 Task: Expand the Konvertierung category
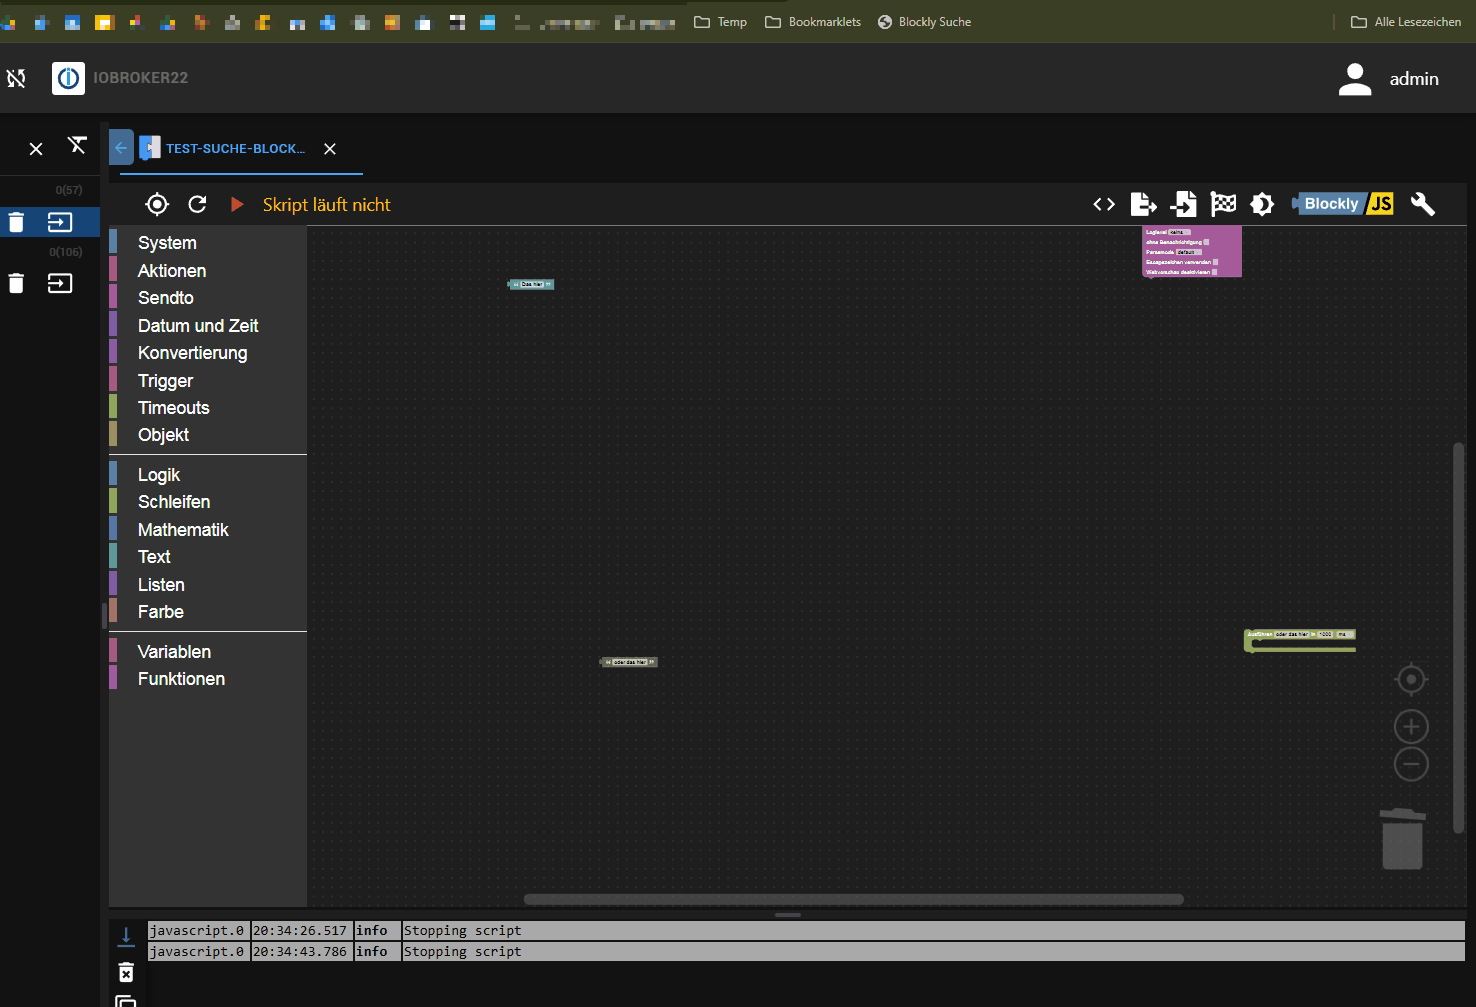tap(208, 353)
